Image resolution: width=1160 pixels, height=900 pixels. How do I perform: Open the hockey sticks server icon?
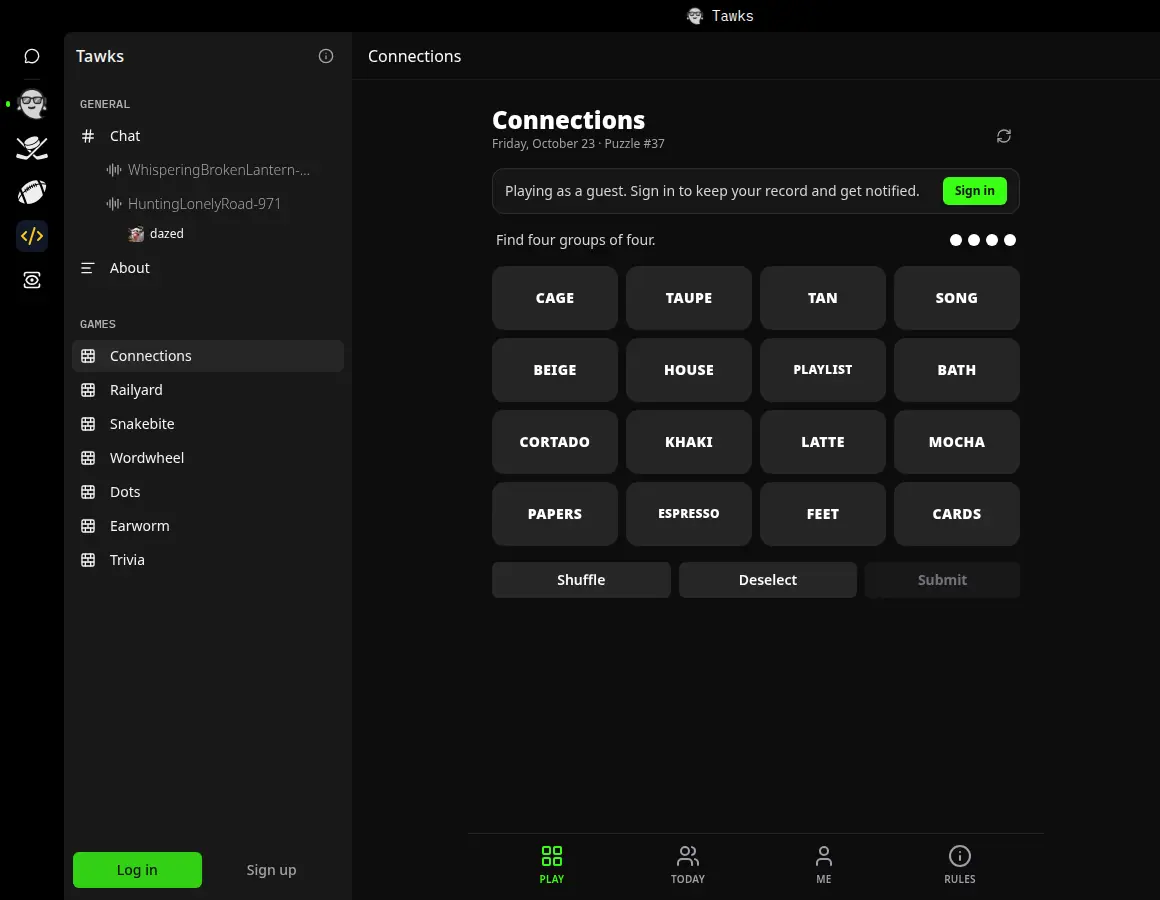[x=32, y=148]
